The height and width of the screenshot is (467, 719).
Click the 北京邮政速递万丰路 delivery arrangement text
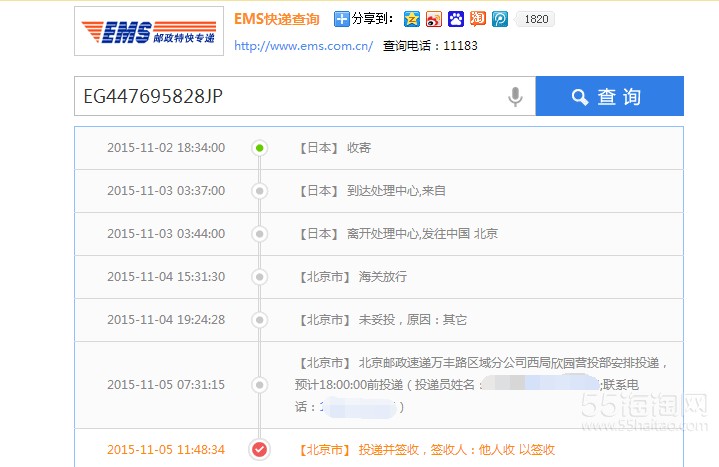480,385
